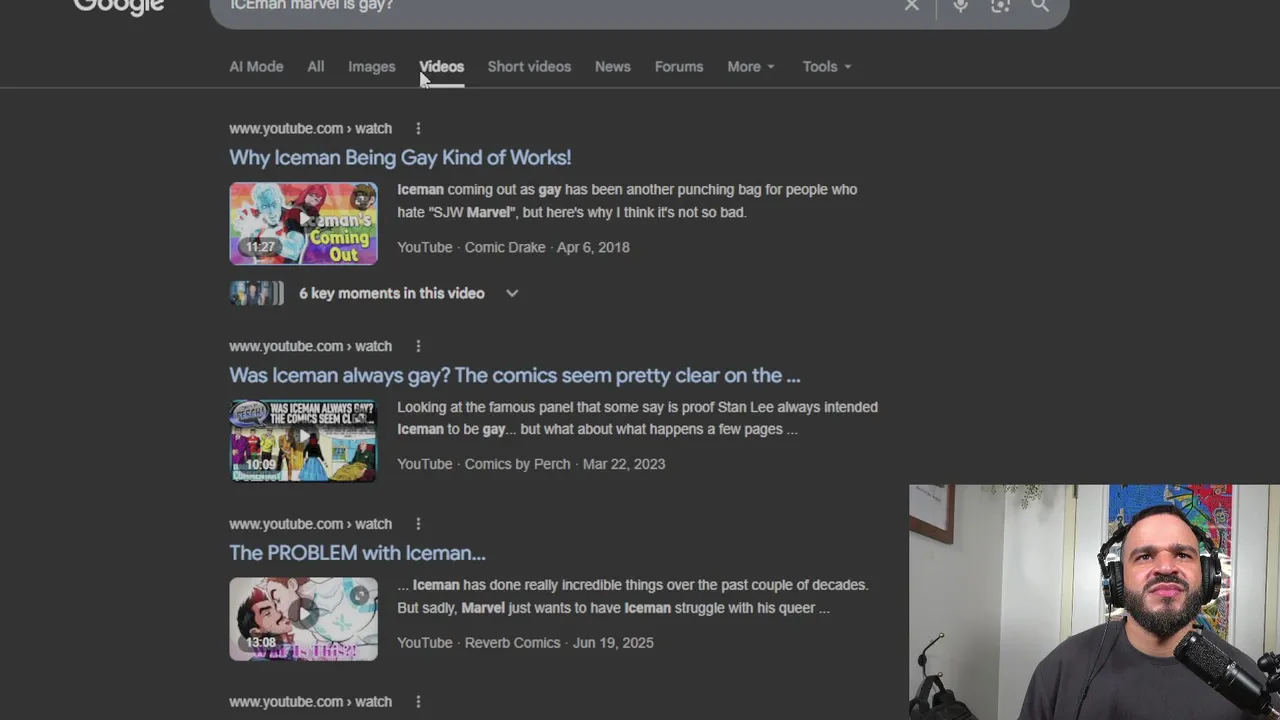Switch to the News tab
The height and width of the screenshot is (720, 1280).
(613, 66)
